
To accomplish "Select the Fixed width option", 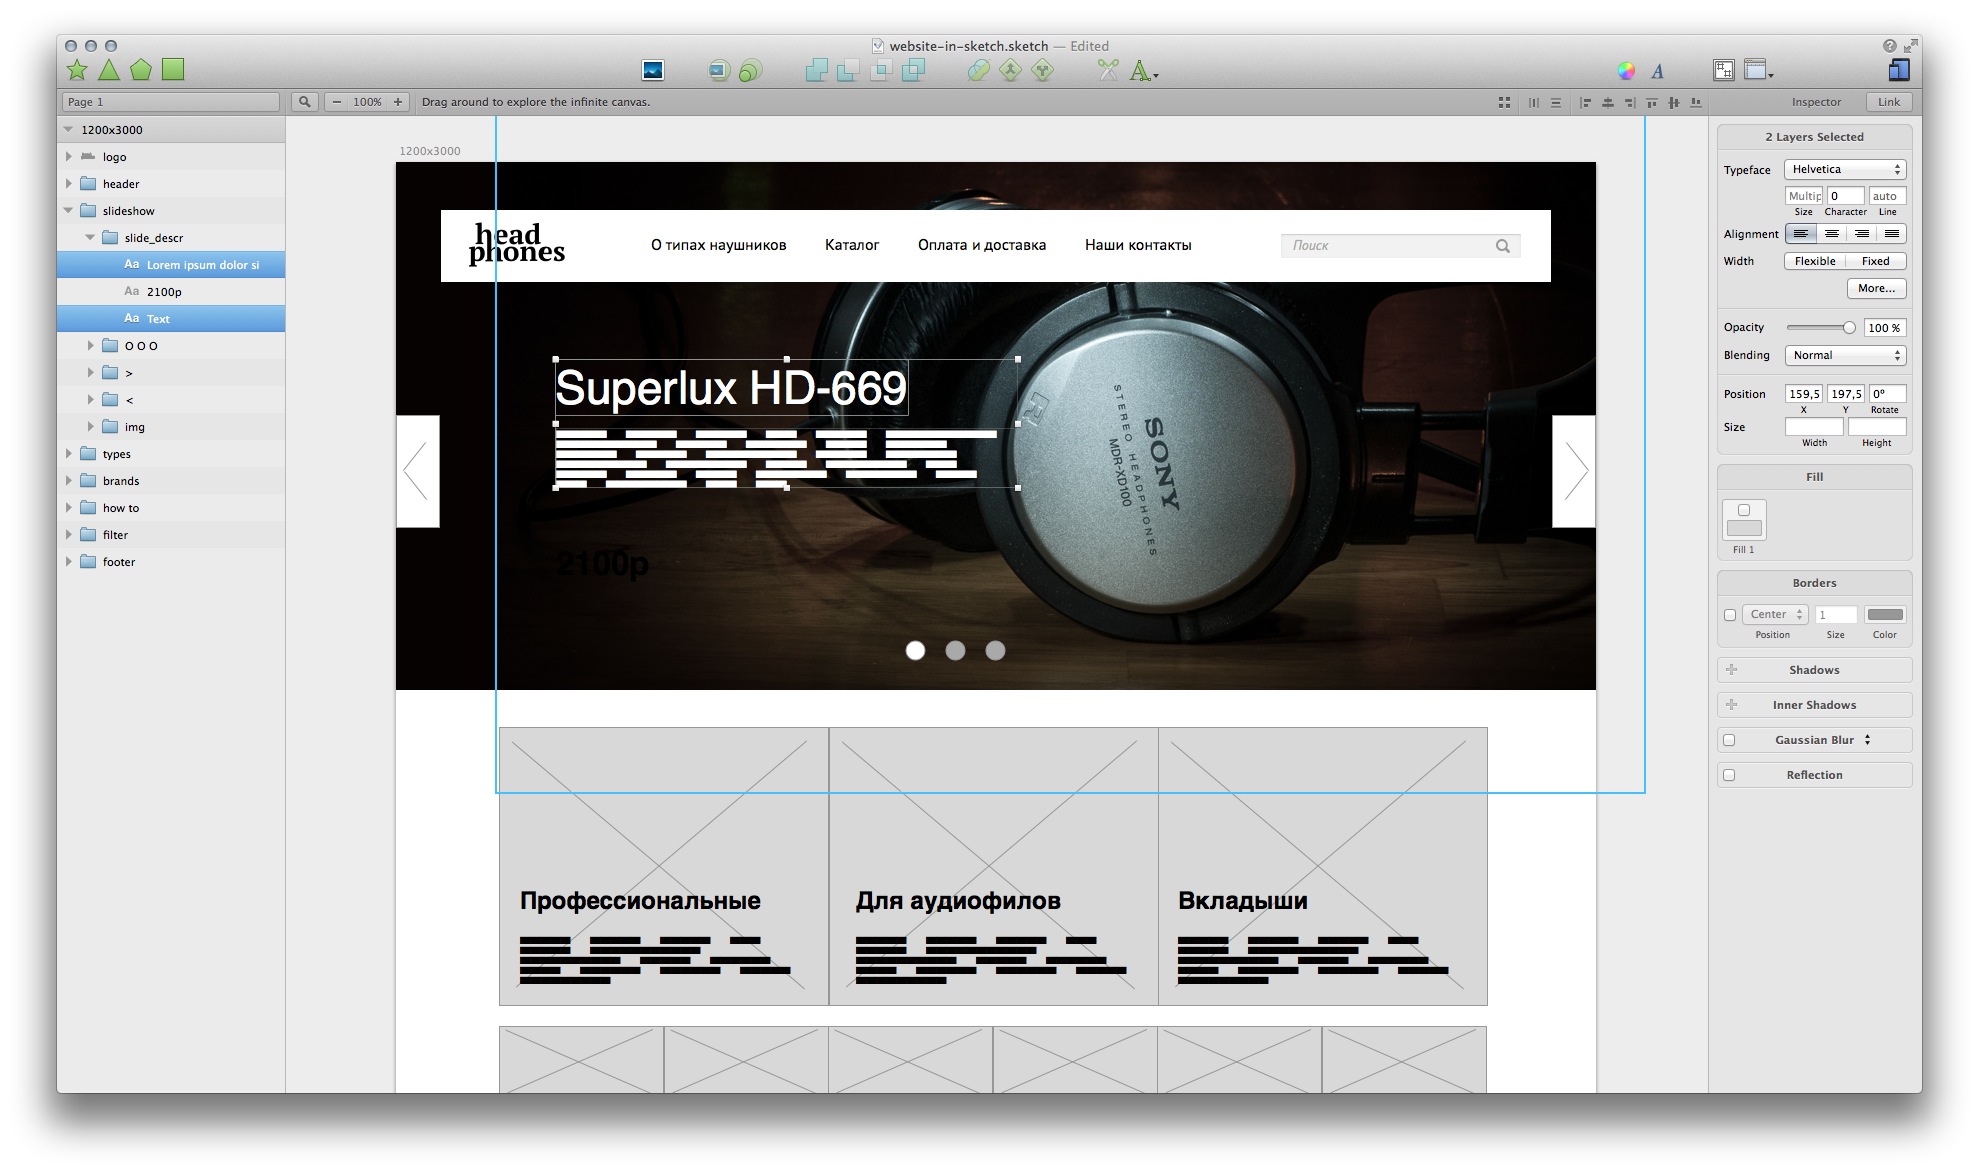I will 1875,261.
